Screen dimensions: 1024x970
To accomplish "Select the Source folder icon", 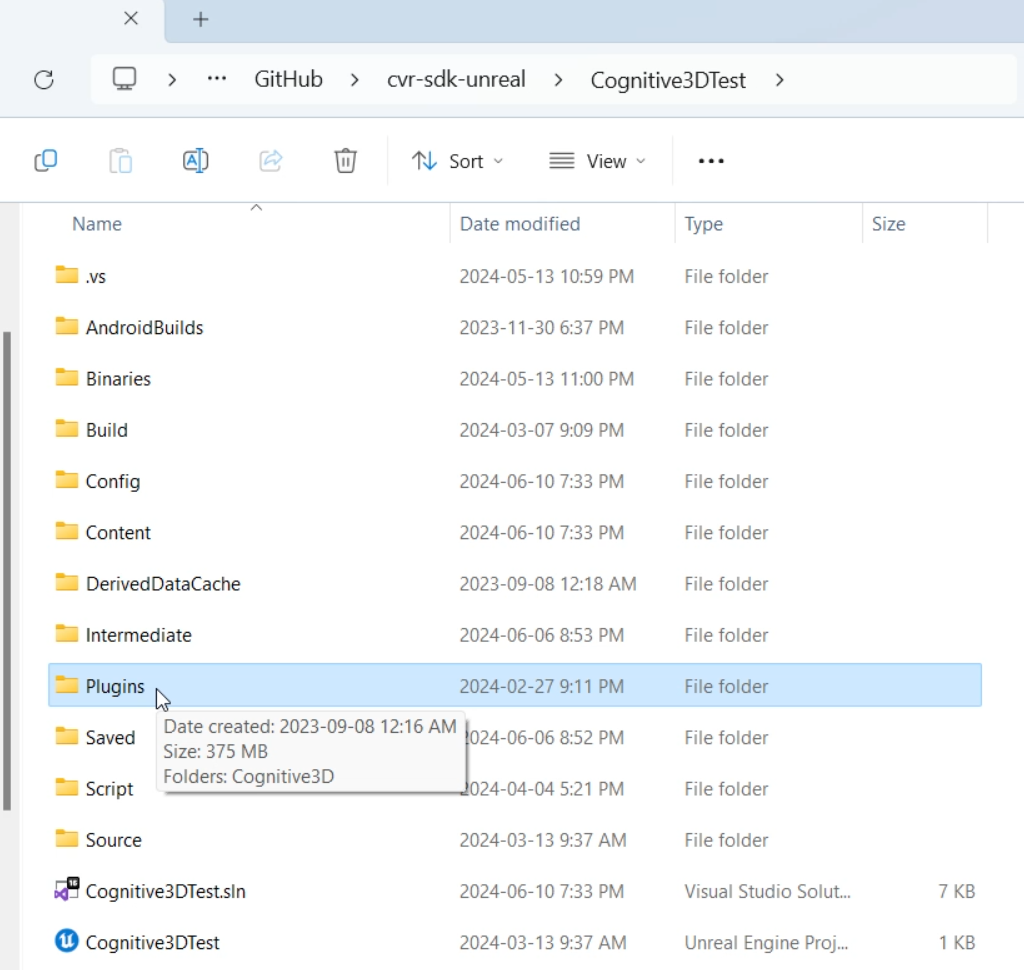I will (x=67, y=838).
